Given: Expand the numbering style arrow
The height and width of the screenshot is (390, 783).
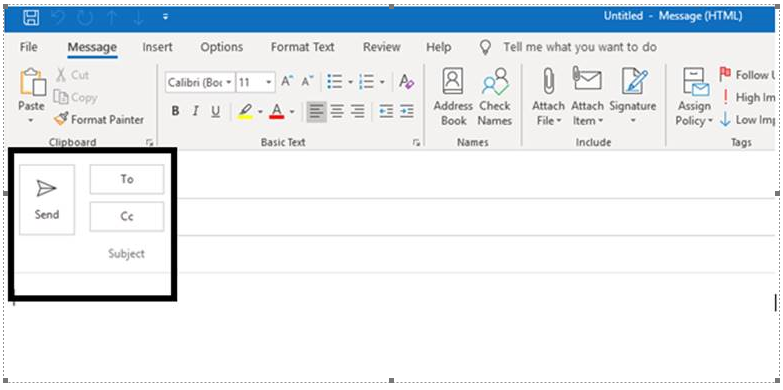Looking at the screenshot, I should [382, 82].
